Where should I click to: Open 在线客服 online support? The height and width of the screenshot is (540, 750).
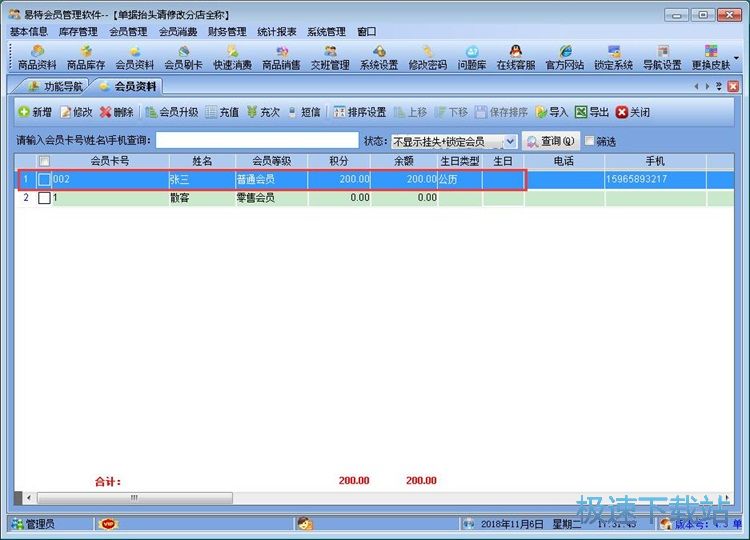click(516, 57)
